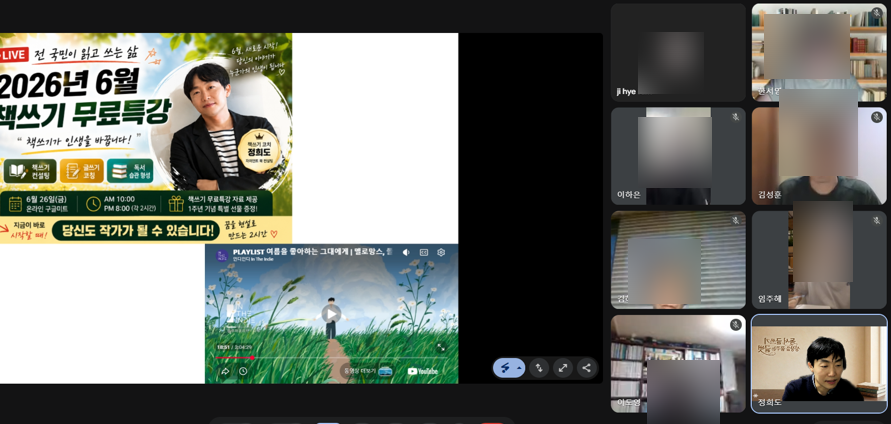
Task: Select the 김성훈 participant tile
Action: coord(819,156)
